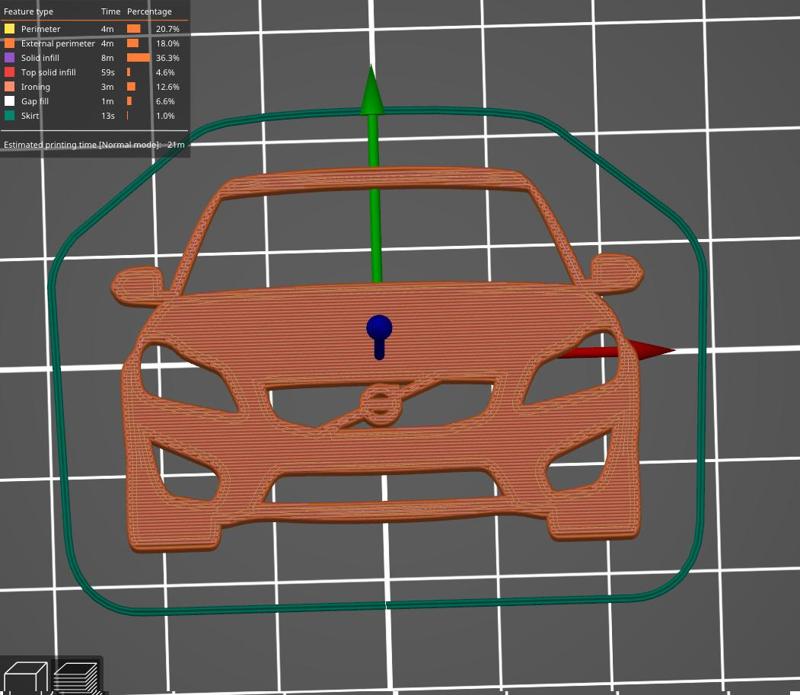The height and width of the screenshot is (695, 800).
Task: Toggle visibility of the Skirt label
Action: tap(30, 115)
